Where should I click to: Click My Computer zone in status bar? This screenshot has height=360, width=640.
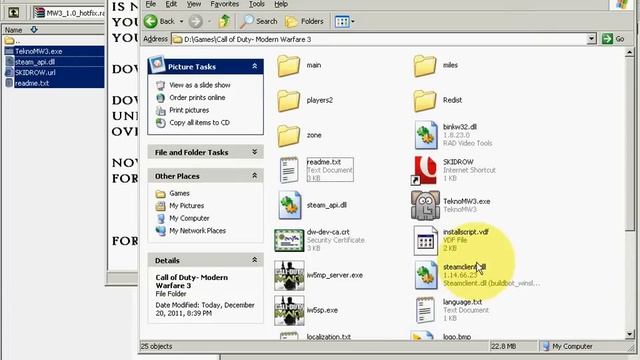(x=567, y=346)
